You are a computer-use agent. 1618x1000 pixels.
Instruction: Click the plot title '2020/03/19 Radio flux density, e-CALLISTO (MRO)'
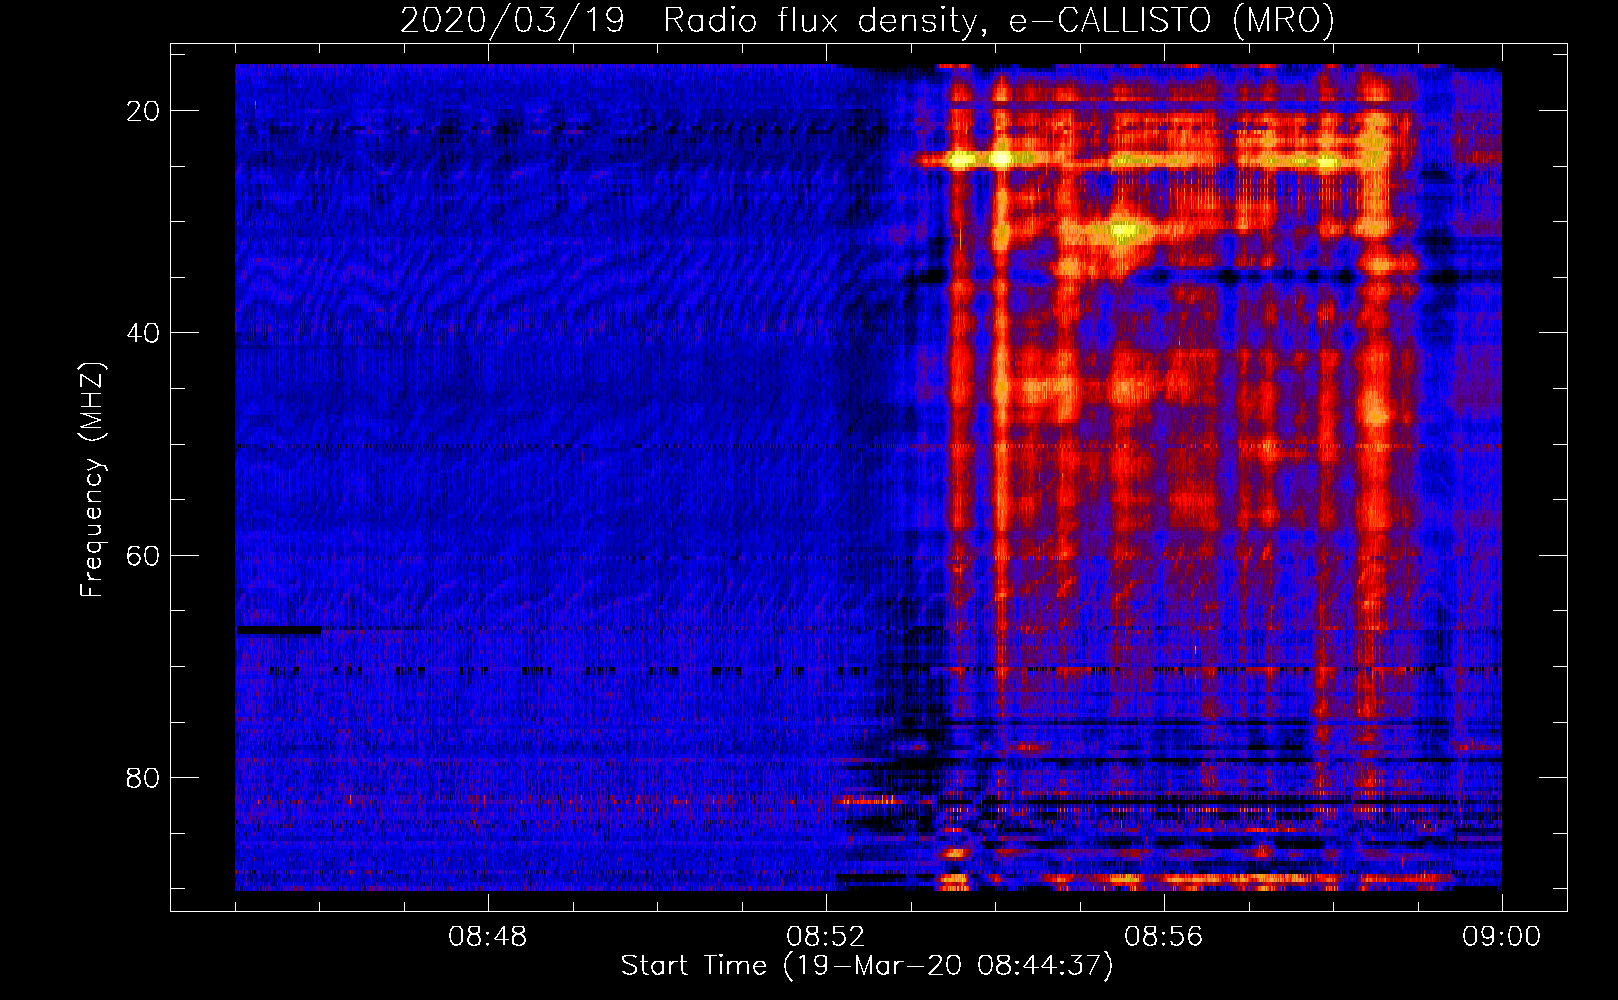coord(867,20)
